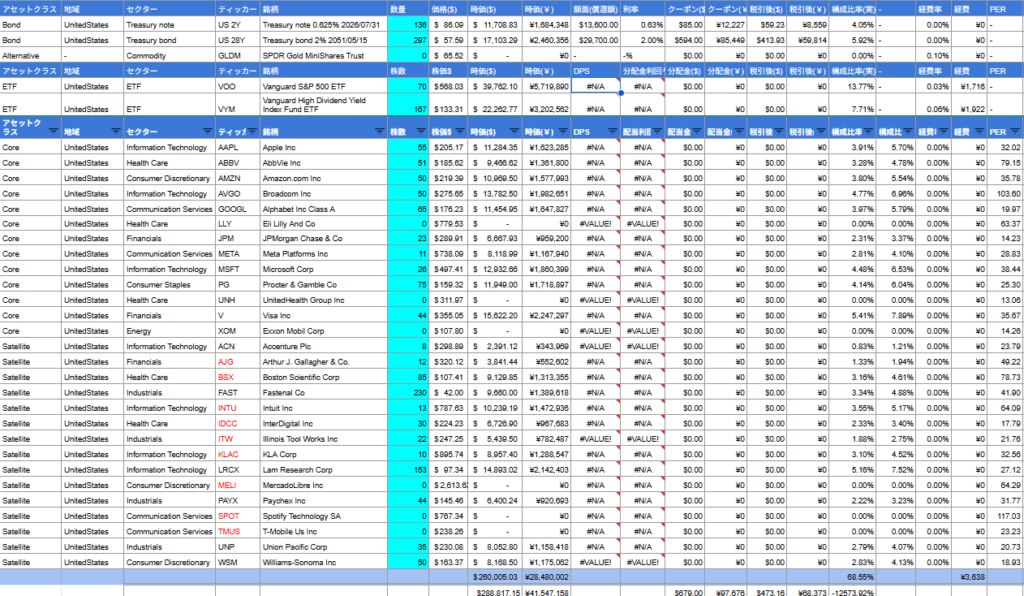Open the DPS filter icon in the stock header
Image resolution: width=1024 pixels, height=596 pixels.
click(x=612, y=131)
